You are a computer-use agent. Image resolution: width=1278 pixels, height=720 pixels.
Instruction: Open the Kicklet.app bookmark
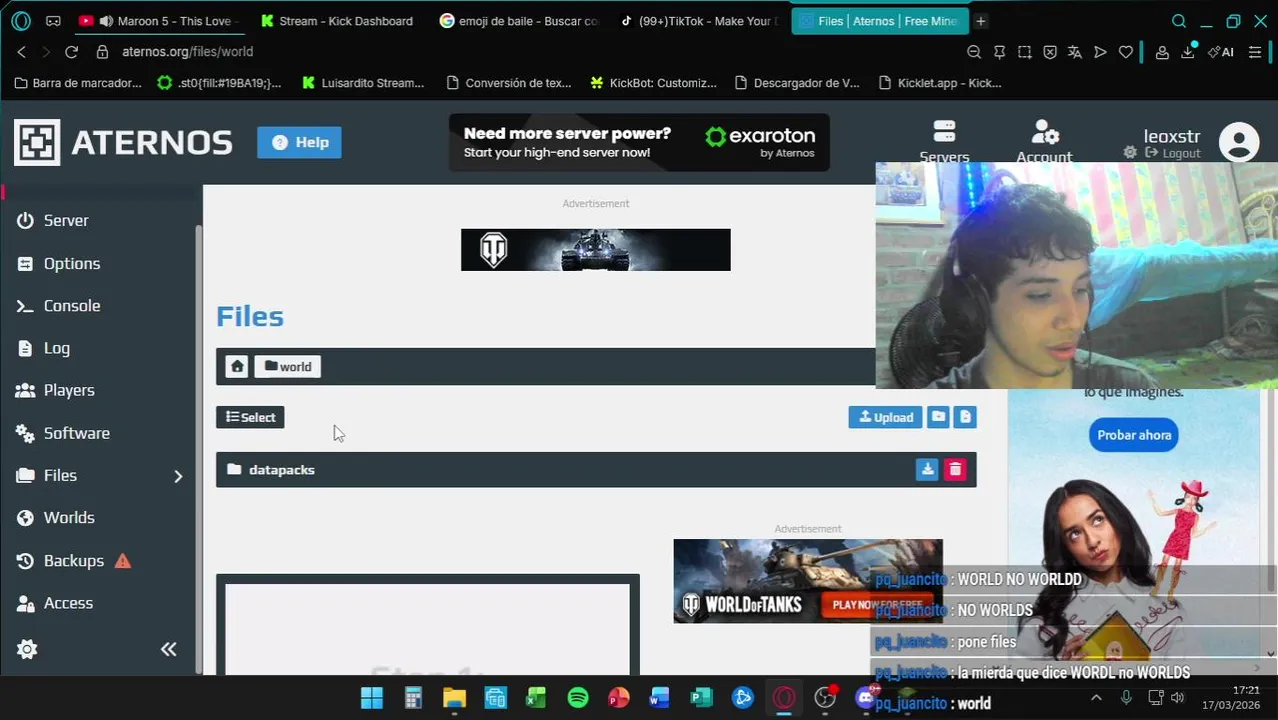(939, 83)
